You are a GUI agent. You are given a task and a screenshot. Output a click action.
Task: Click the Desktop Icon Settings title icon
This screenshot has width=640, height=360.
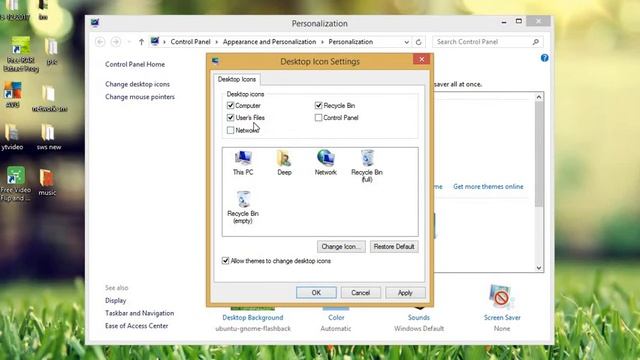tap(216, 61)
